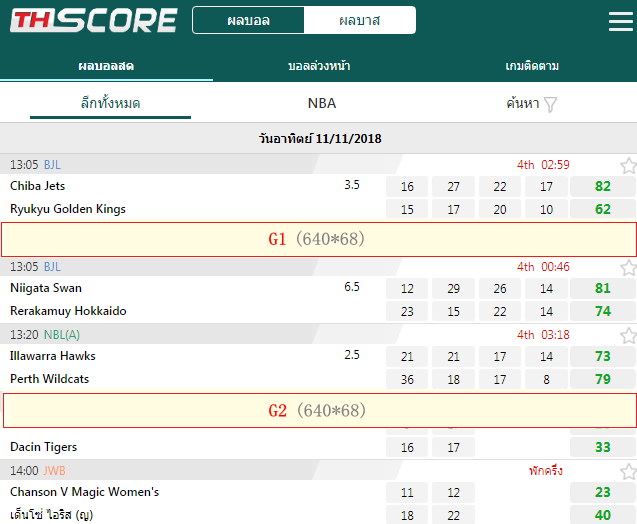
Task: Click Illawarra Hawks total score 73
Action: pos(602,356)
